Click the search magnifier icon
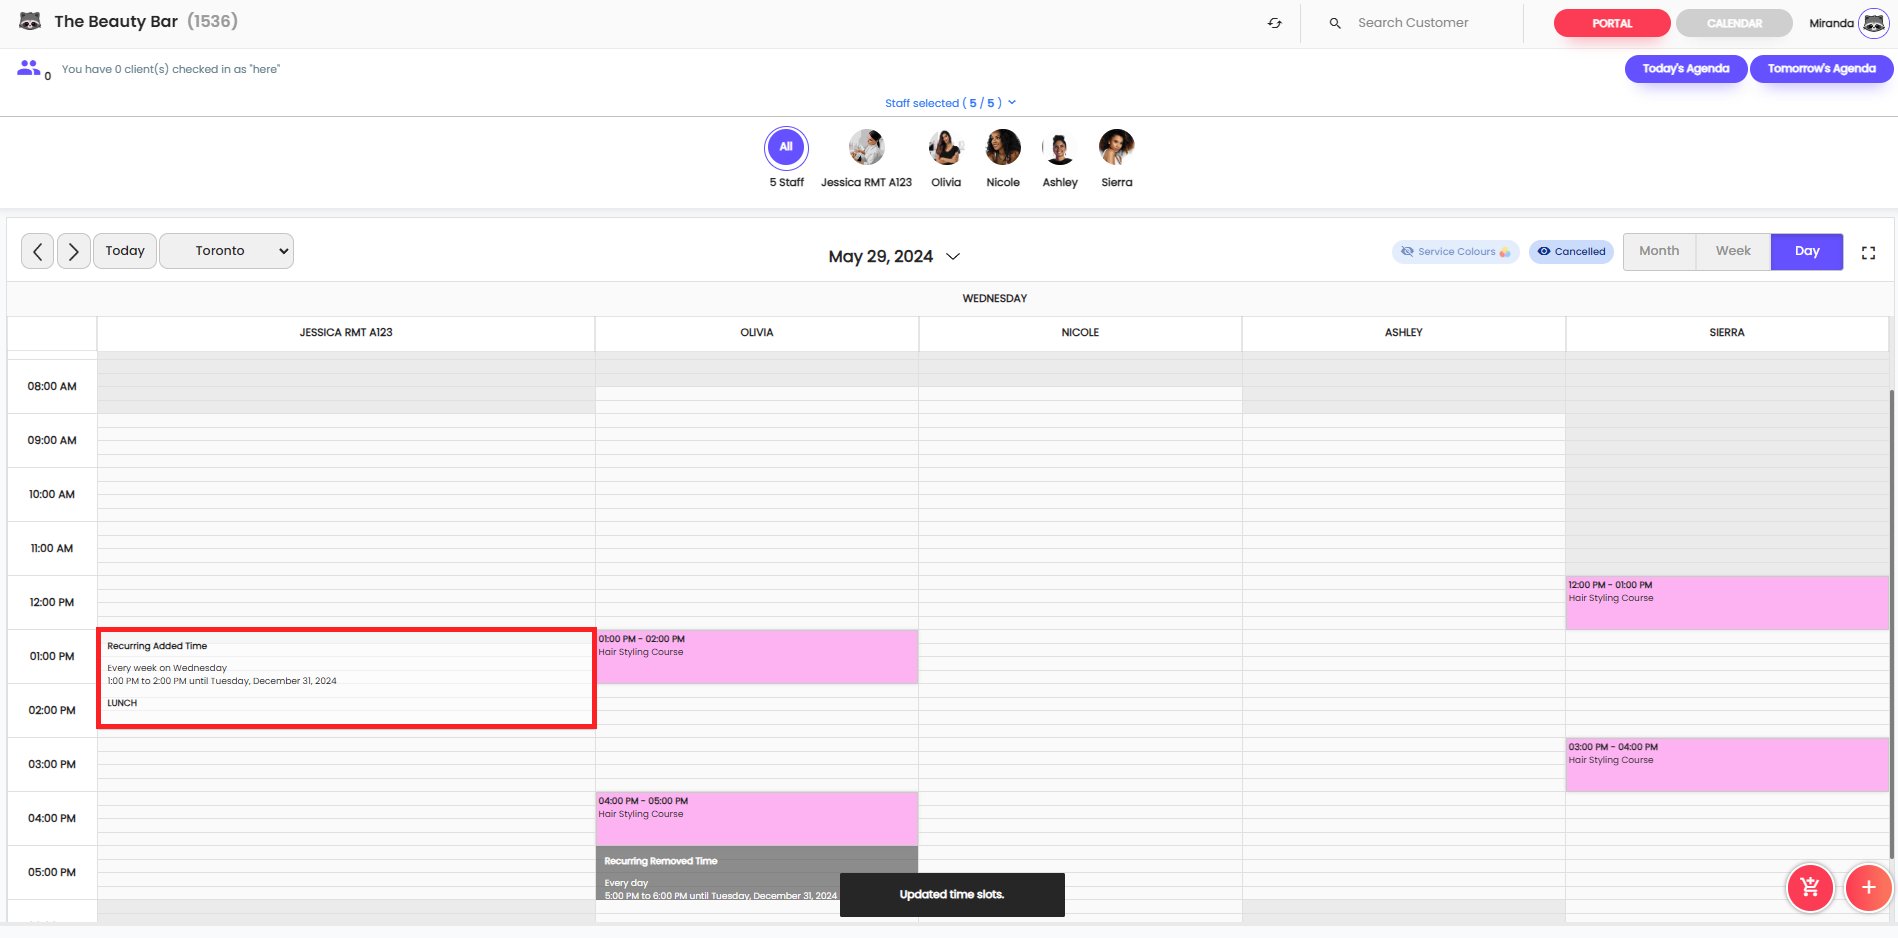This screenshot has height=938, width=1898. [1335, 23]
